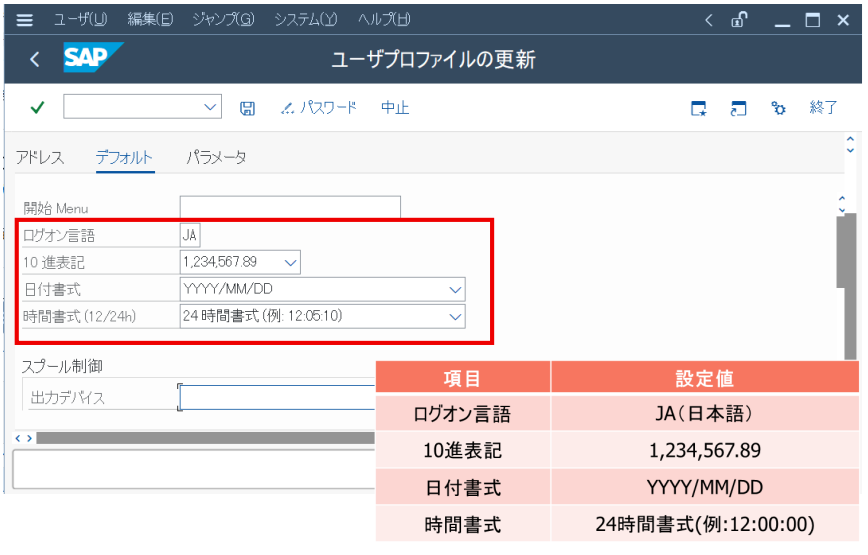Click the back arrow beside SAP logo
The height and width of the screenshot is (555, 868).
[x=35, y=59]
